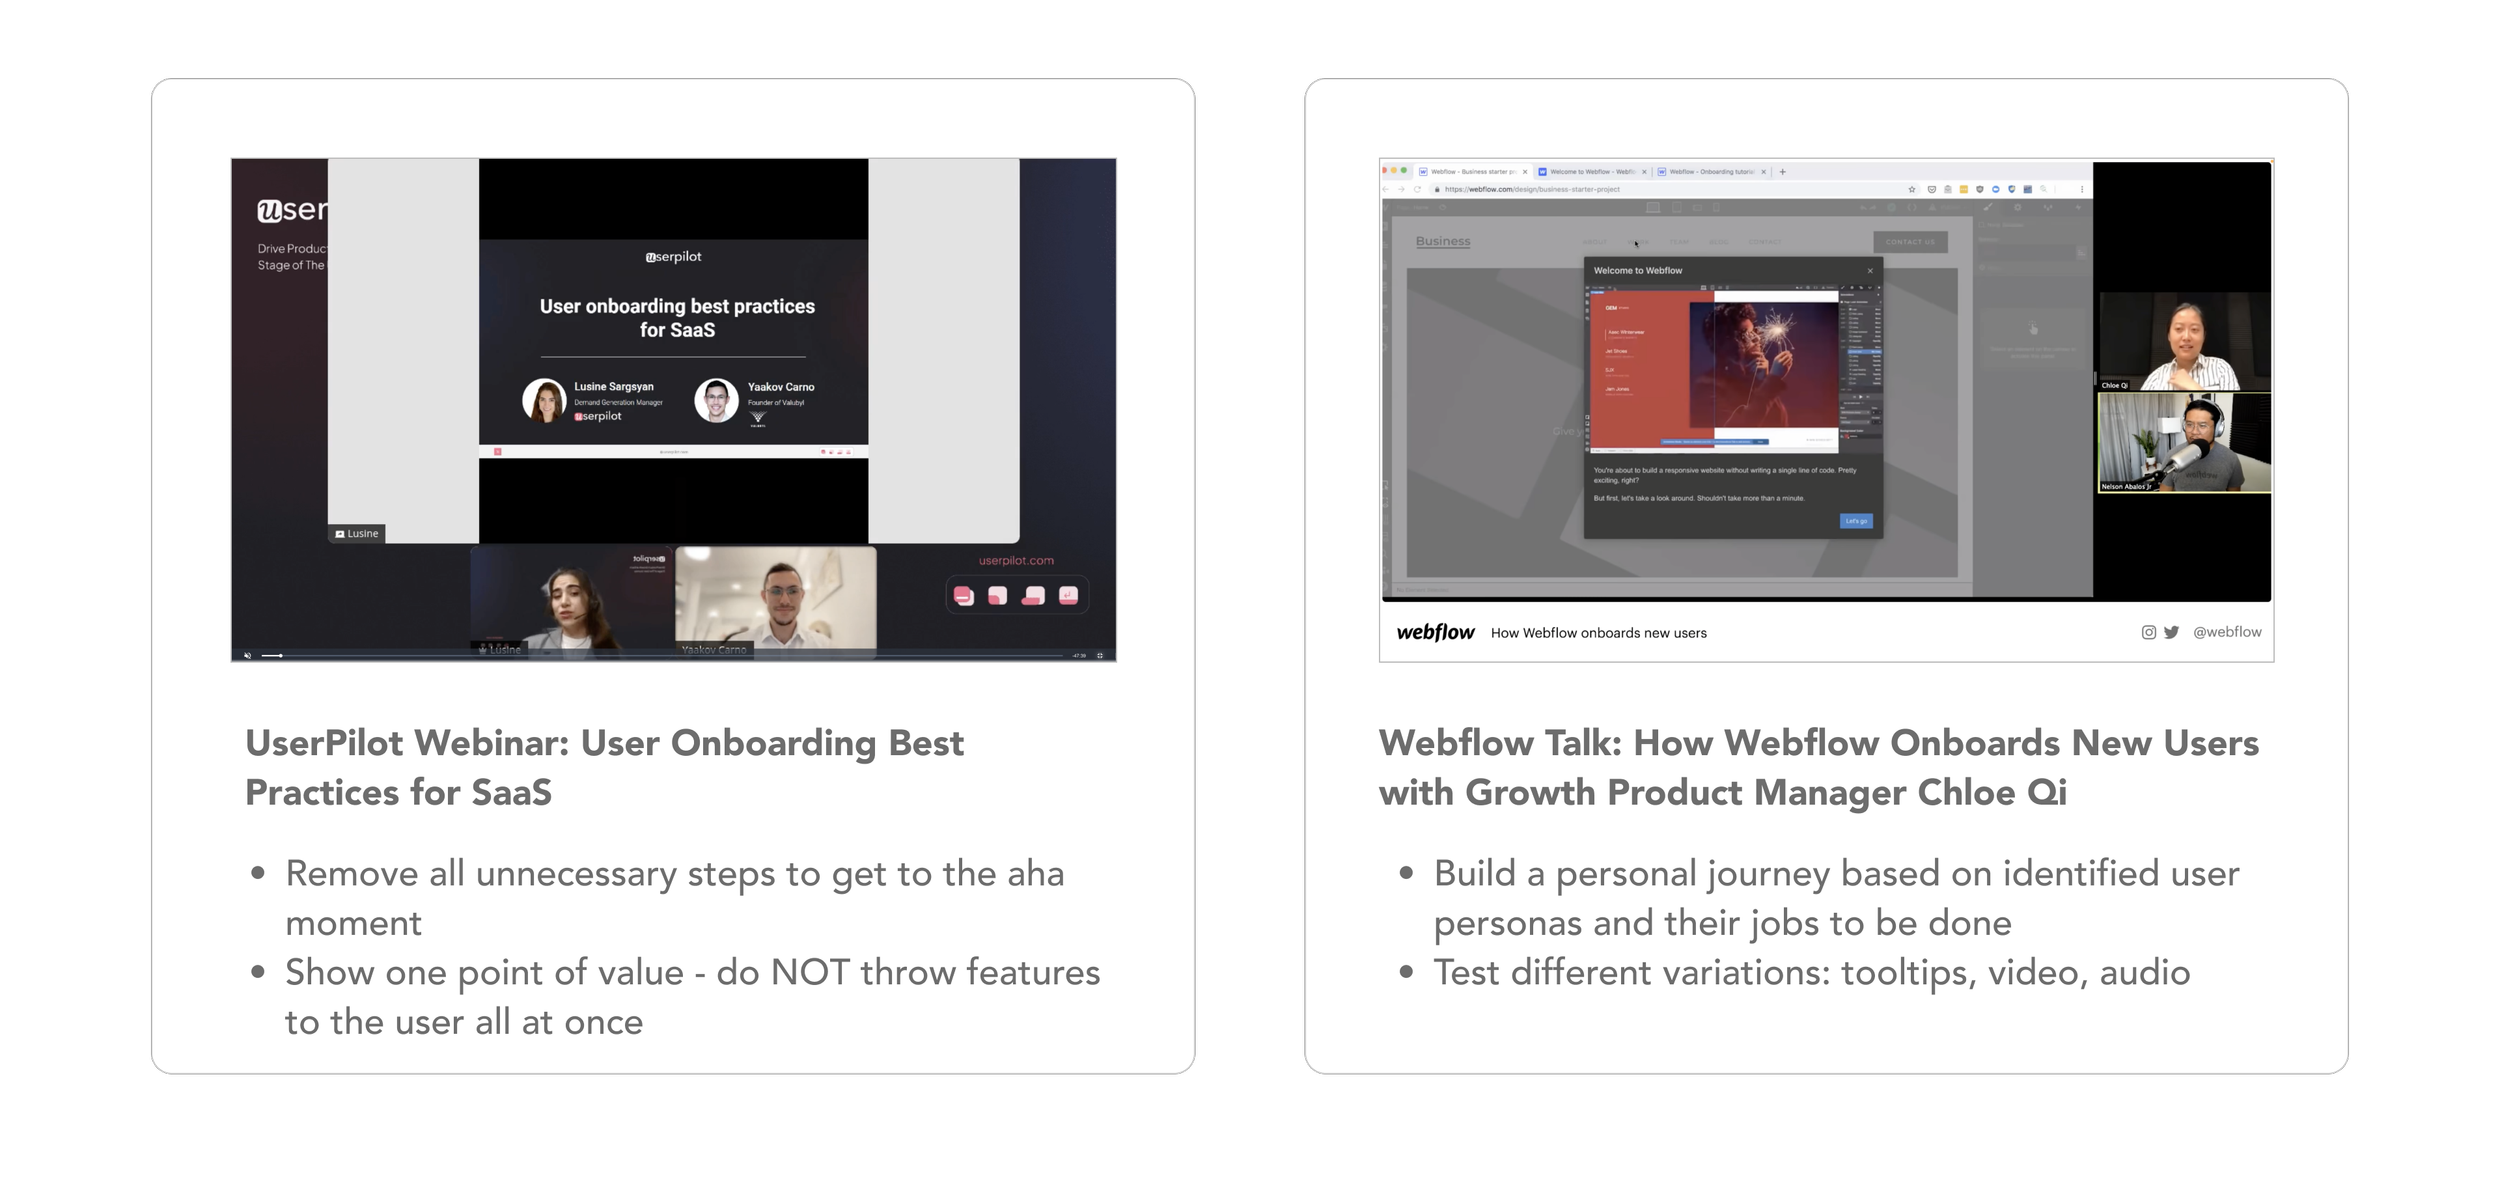Enter fullscreen on the UserPilot webinar video
Screen dimensions: 2500x1194
click(x=1100, y=655)
